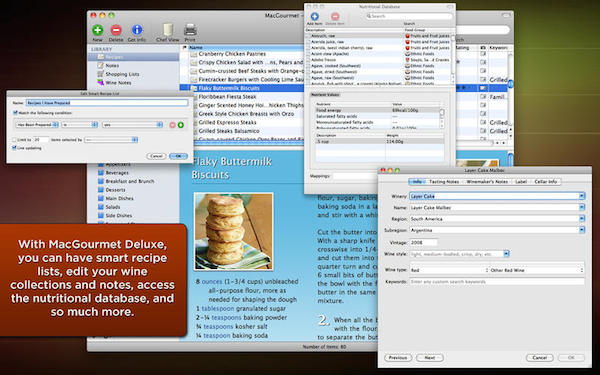Image resolution: width=600 pixels, height=375 pixels.
Task: Expand the Subregion combo box arrow
Action: 582,230
